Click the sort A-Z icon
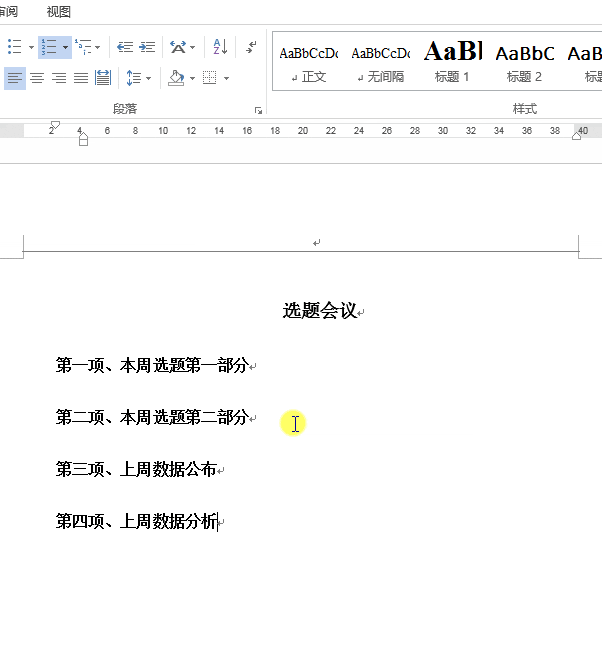The width and height of the screenshot is (602, 664). click(220, 47)
